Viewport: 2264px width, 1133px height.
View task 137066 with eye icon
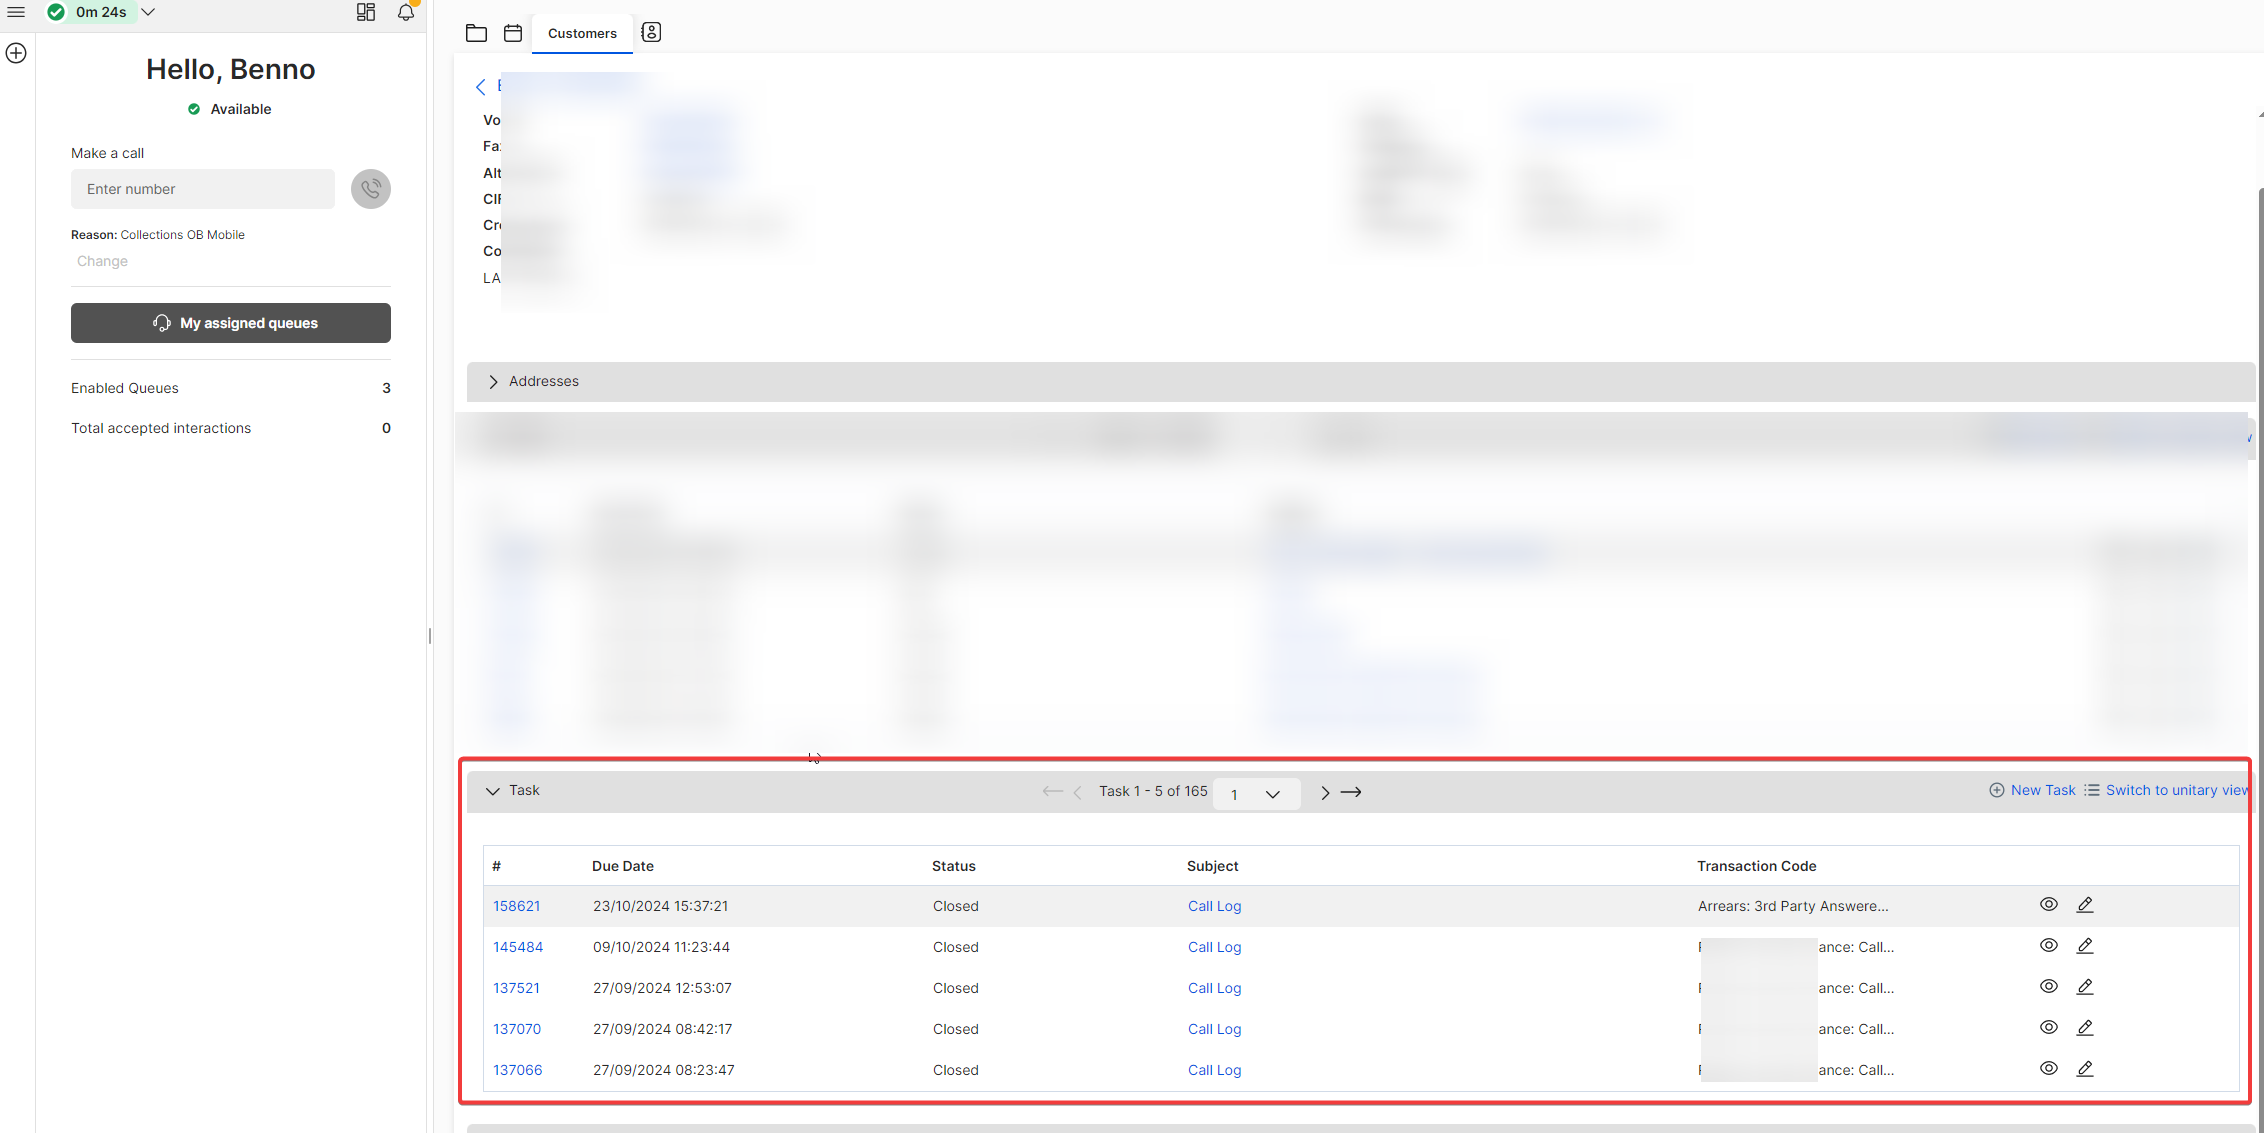pyautogui.click(x=2049, y=1068)
